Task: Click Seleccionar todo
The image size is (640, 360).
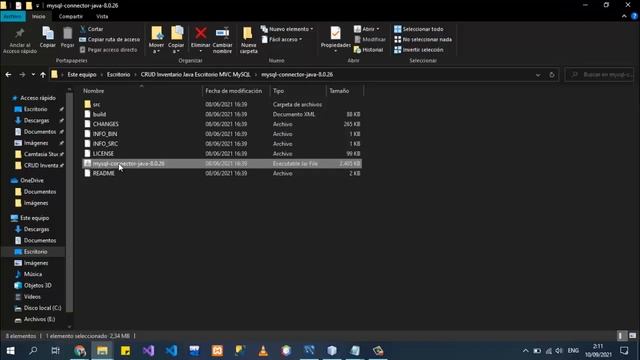Action: pyautogui.click(x=419, y=29)
